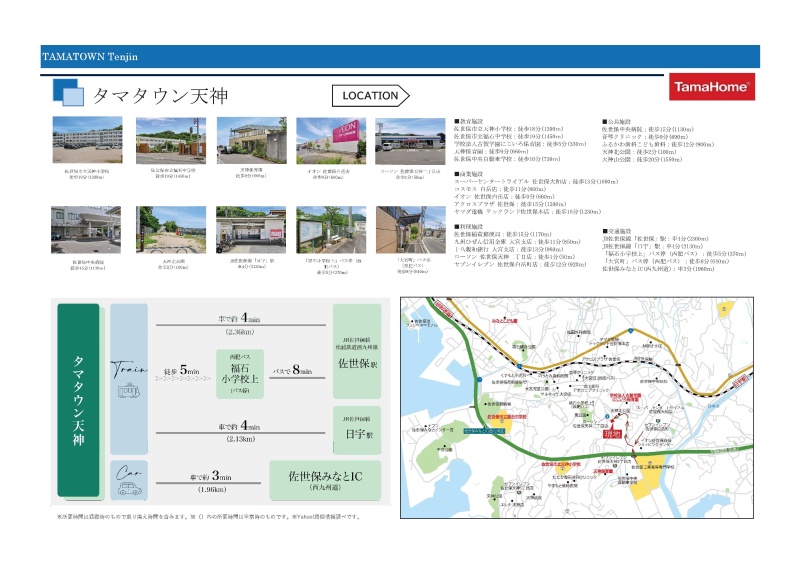The height and width of the screenshot is (566, 800).
Task: Open the AEON store photo
Action: click(x=323, y=142)
